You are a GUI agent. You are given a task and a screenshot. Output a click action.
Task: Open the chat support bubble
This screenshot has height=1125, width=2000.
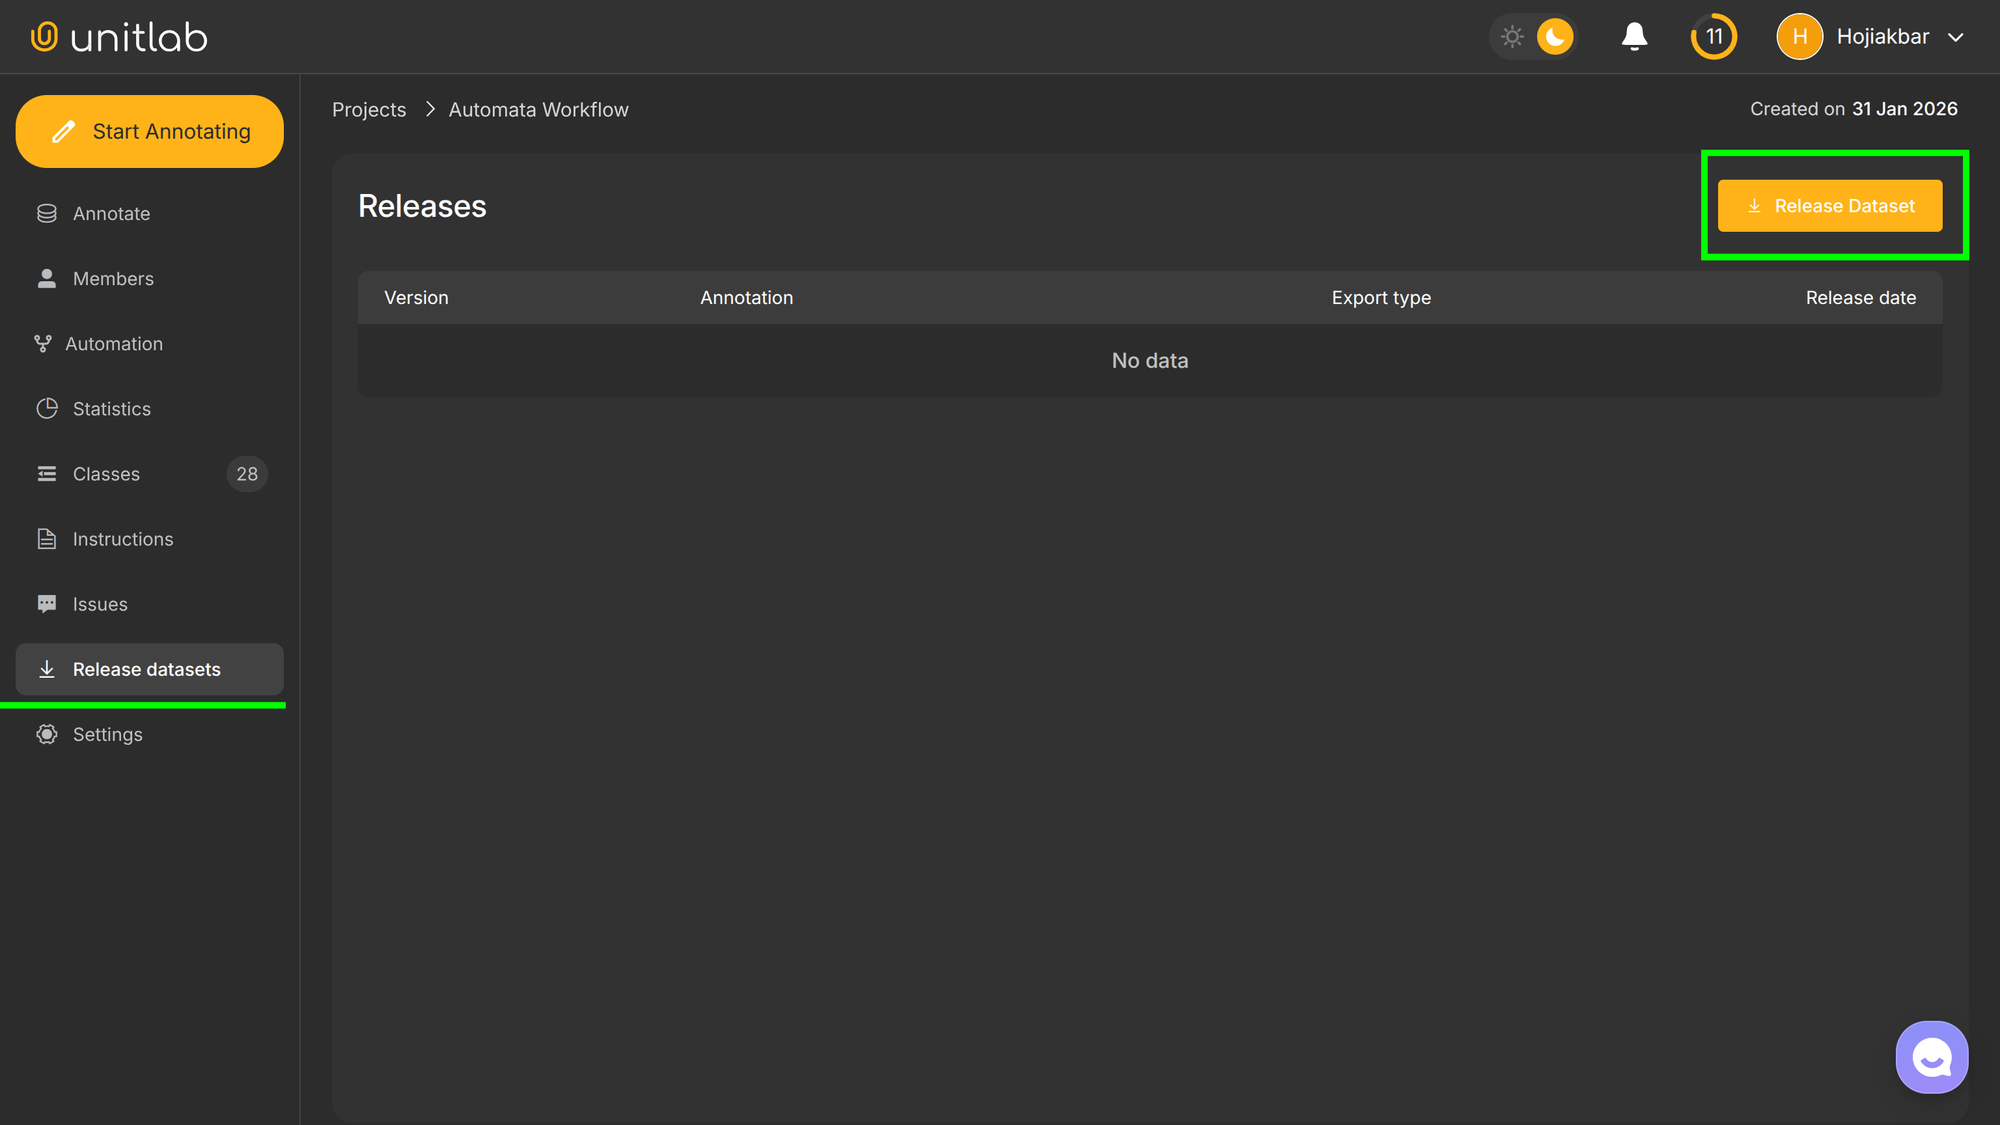1931,1056
